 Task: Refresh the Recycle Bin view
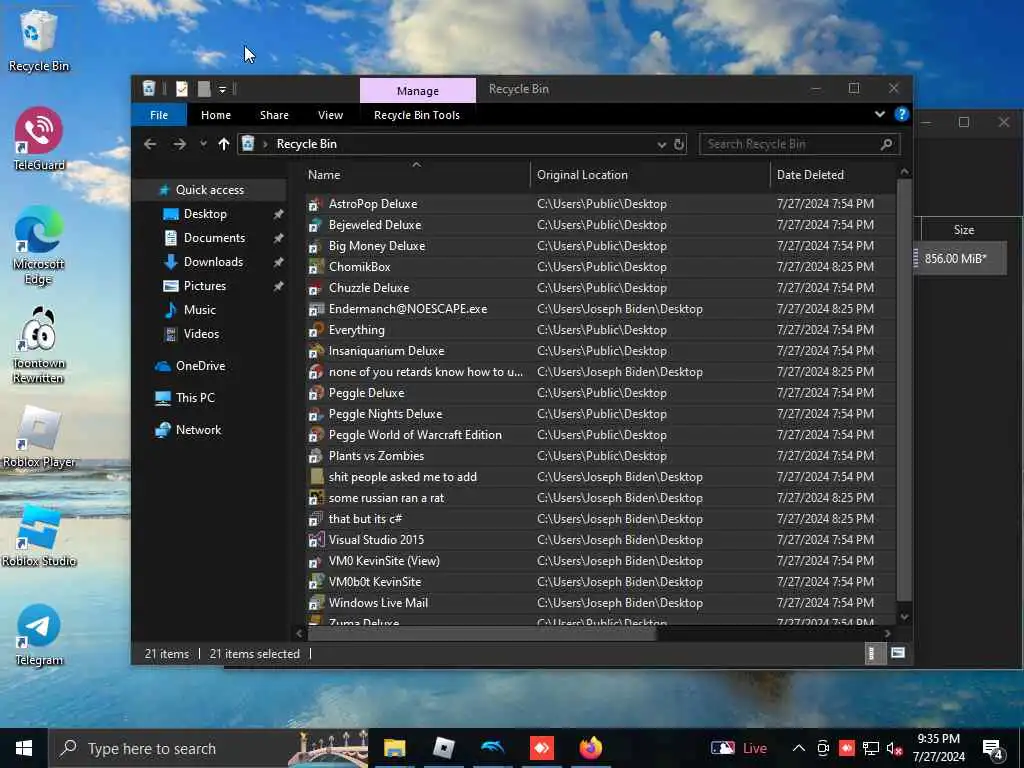coord(679,144)
